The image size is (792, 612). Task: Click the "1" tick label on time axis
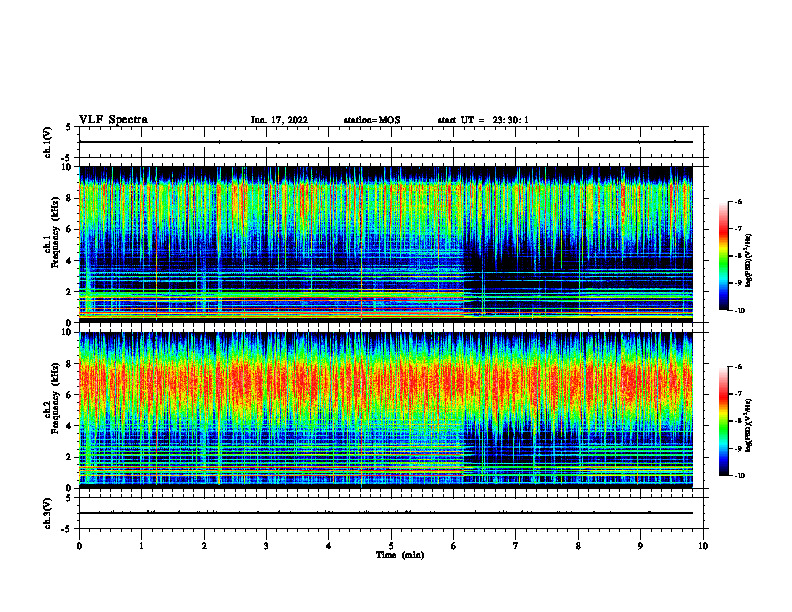click(x=141, y=546)
